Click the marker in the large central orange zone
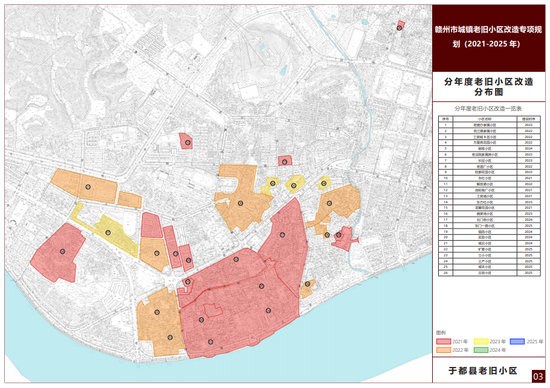The width and height of the screenshot is (550, 388). pyautogui.click(x=240, y=203)
